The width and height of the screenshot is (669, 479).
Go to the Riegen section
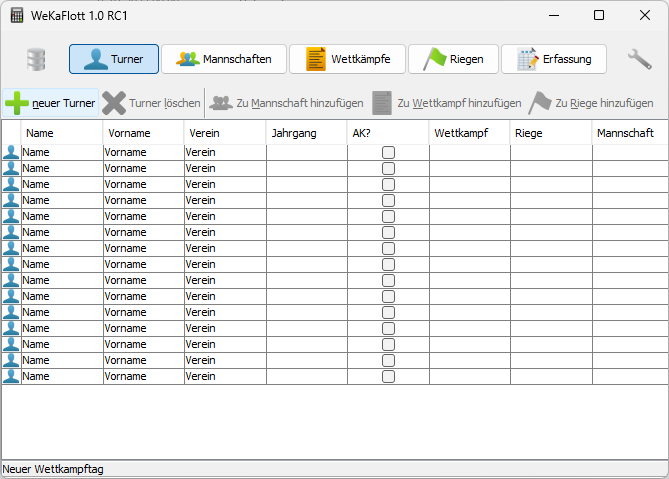(452, 59)
